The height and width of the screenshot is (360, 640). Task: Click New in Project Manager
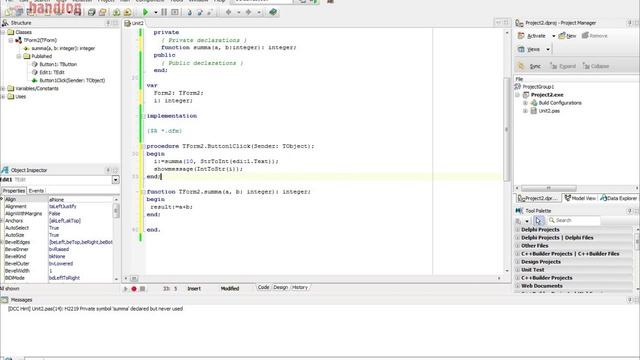click(x=567, y=36)
